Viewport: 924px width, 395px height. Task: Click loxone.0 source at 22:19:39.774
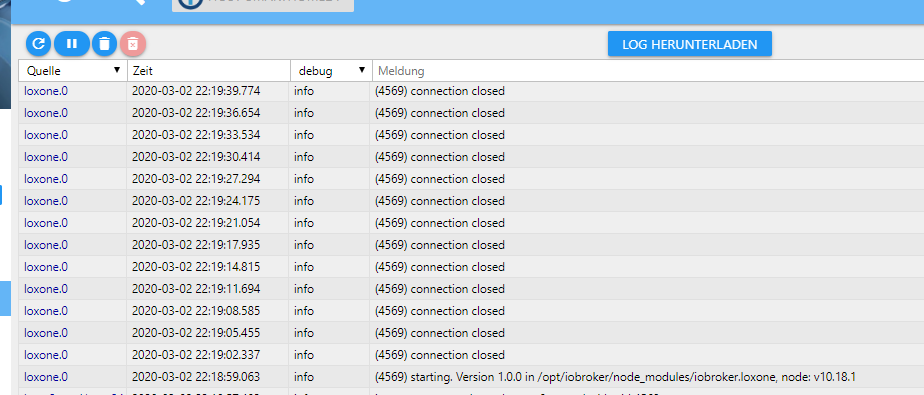[x=46, y=91]
